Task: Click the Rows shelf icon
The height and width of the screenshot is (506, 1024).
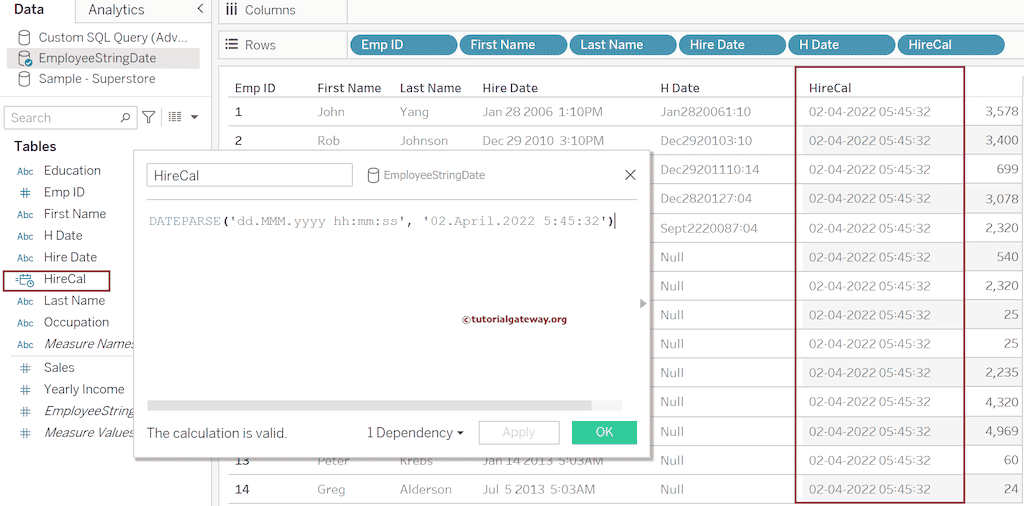Action: pyautogui.click(x=231, y=44)
